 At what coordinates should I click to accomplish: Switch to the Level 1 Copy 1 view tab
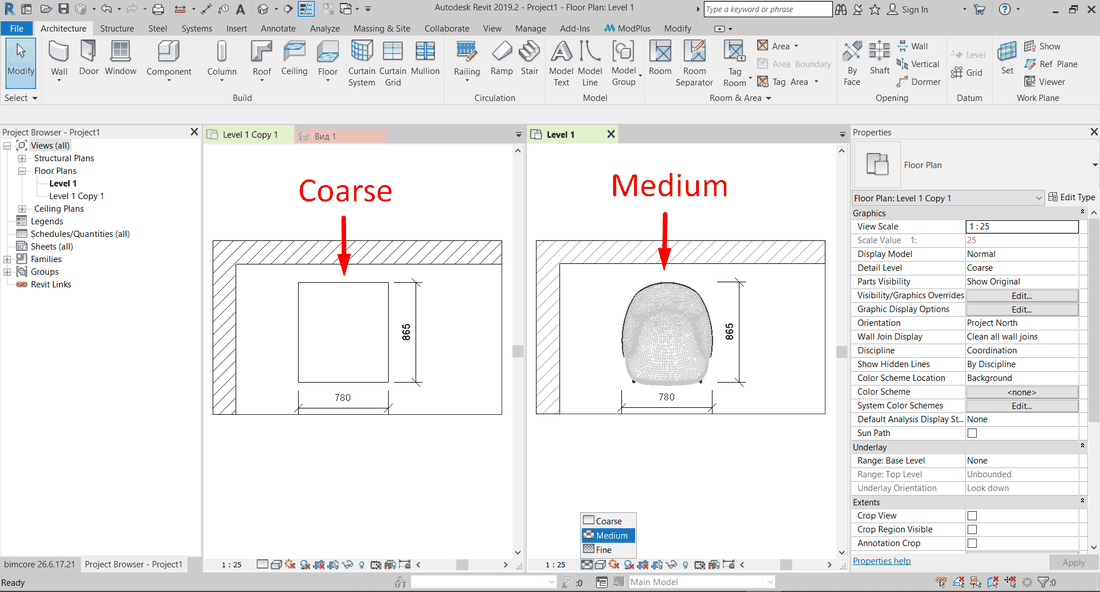click(250, 135)
